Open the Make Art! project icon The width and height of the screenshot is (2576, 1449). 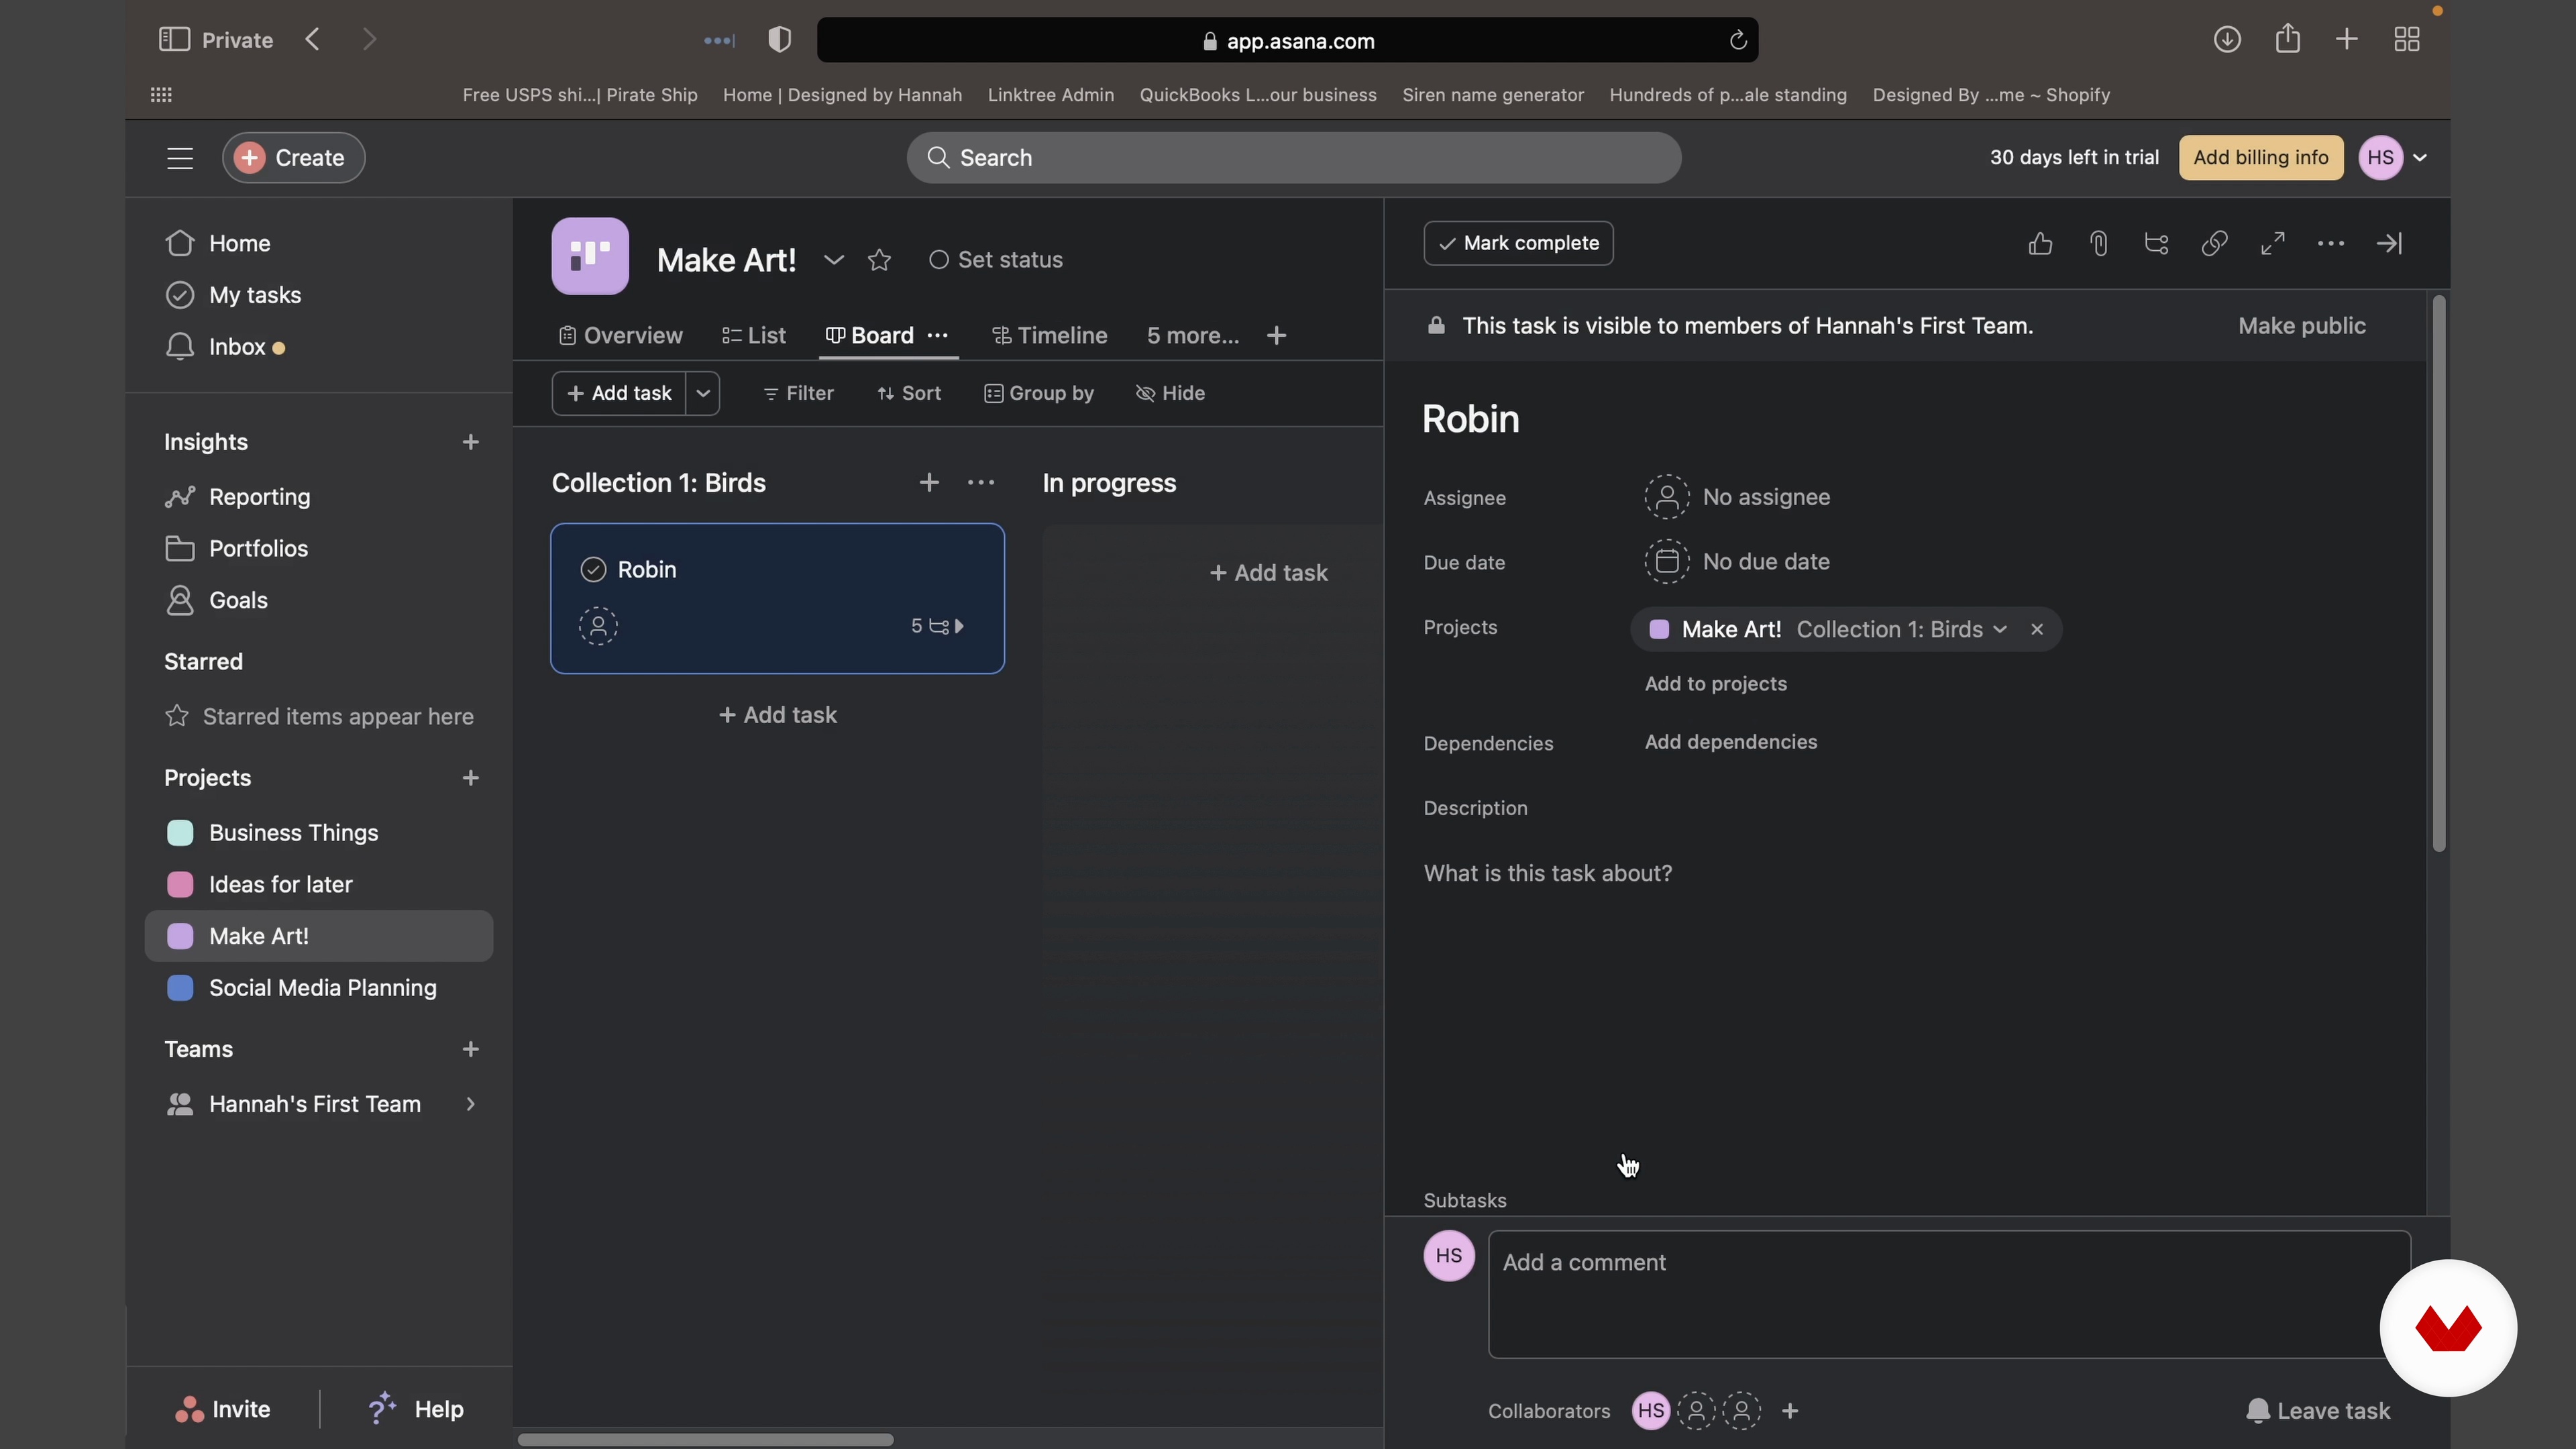pyautogui.click(x=590, y=256)
